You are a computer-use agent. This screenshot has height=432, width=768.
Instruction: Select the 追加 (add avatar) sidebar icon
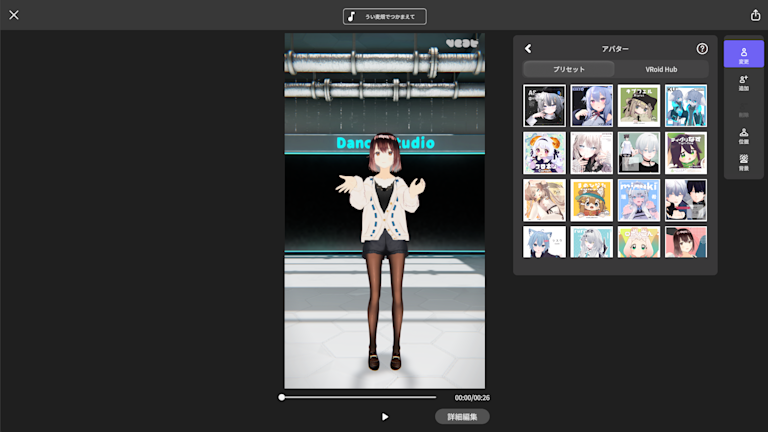tap(744, 83)
